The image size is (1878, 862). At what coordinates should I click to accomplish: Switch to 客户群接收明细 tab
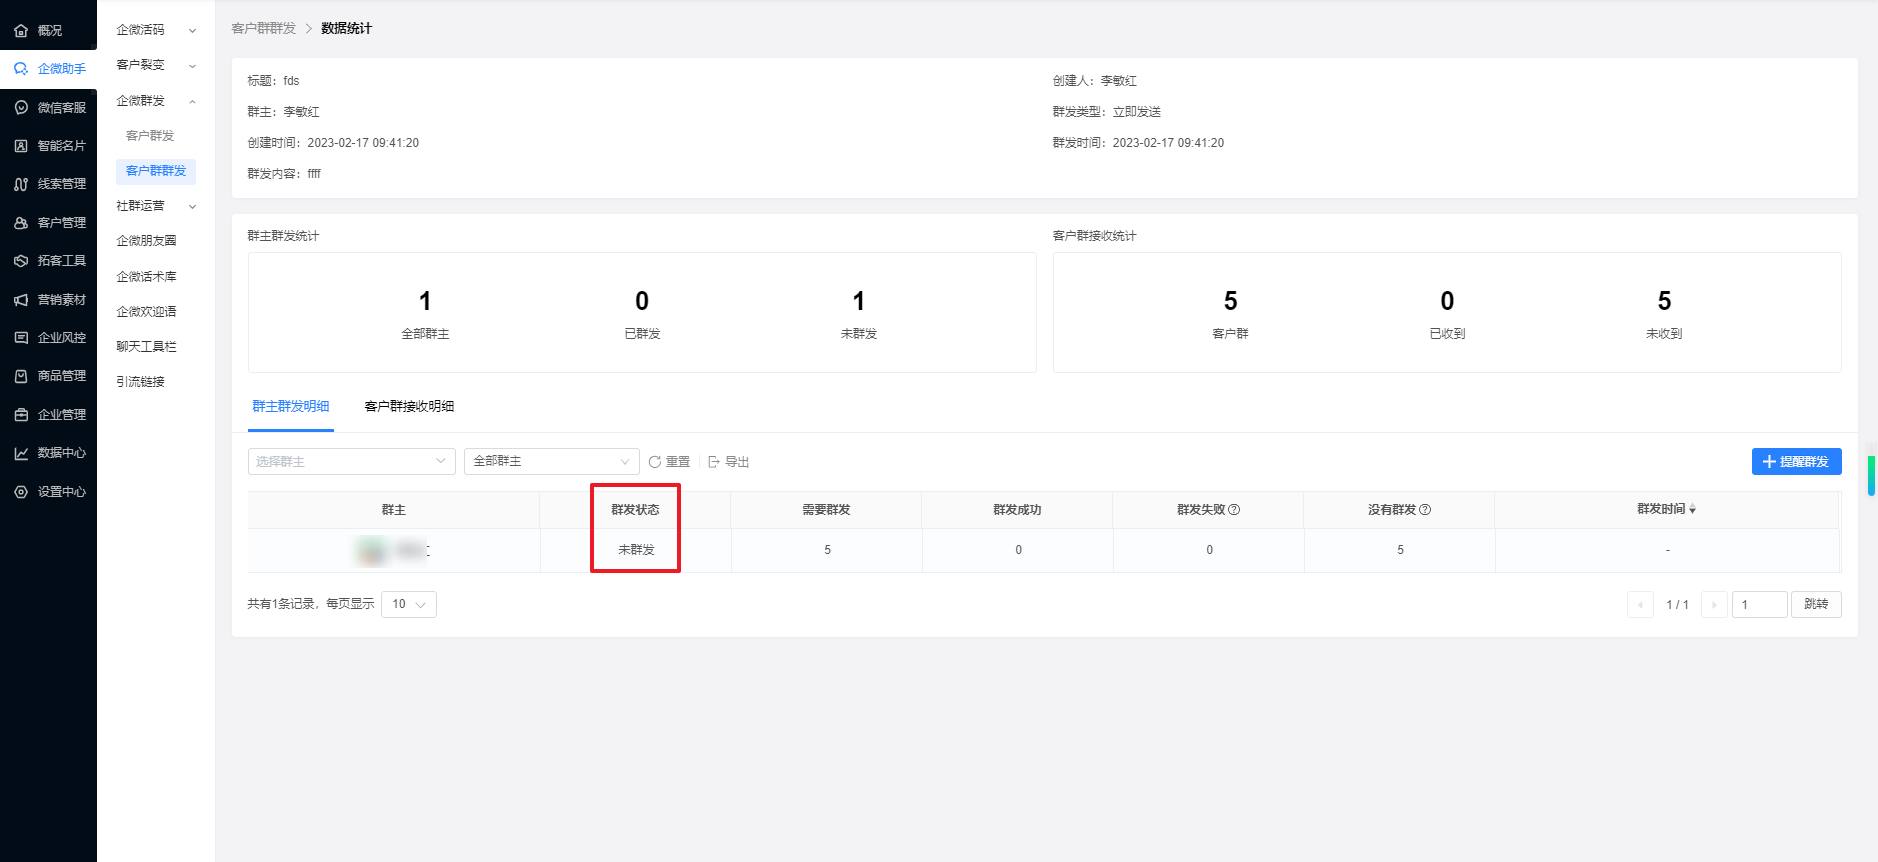pyautogui.click(x=409, y=406)
